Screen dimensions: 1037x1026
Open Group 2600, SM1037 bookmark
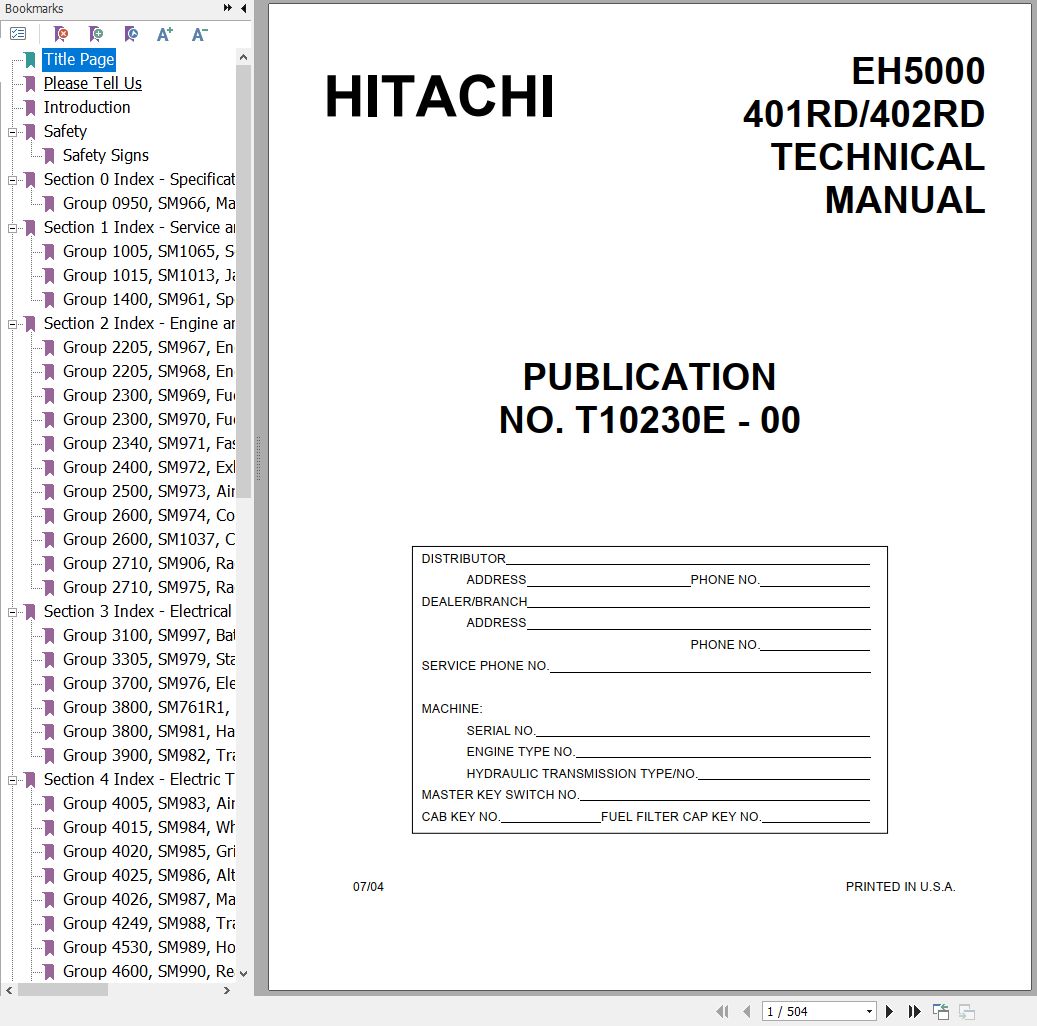[x=148, y=540]
